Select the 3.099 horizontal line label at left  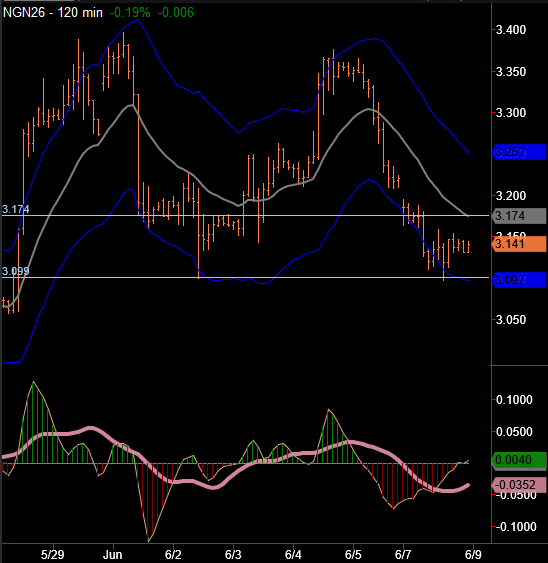pyautogui.click(x=16, y=271)
